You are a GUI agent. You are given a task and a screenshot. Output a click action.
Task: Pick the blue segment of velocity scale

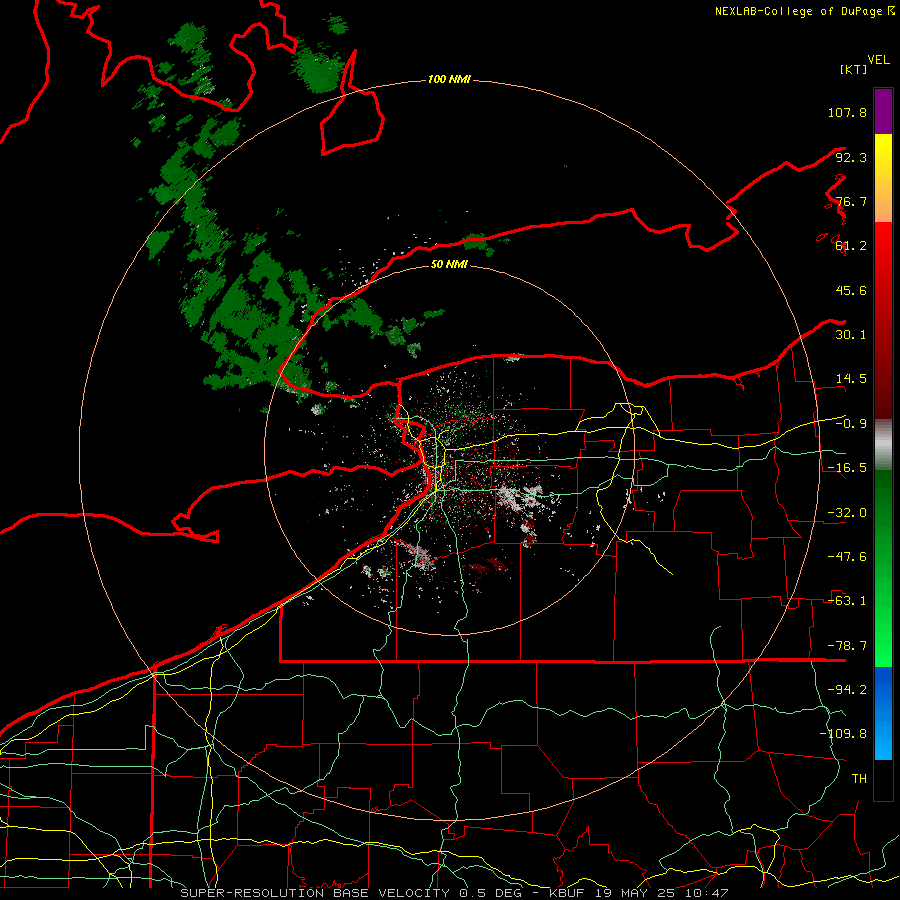tap(883, 713)
